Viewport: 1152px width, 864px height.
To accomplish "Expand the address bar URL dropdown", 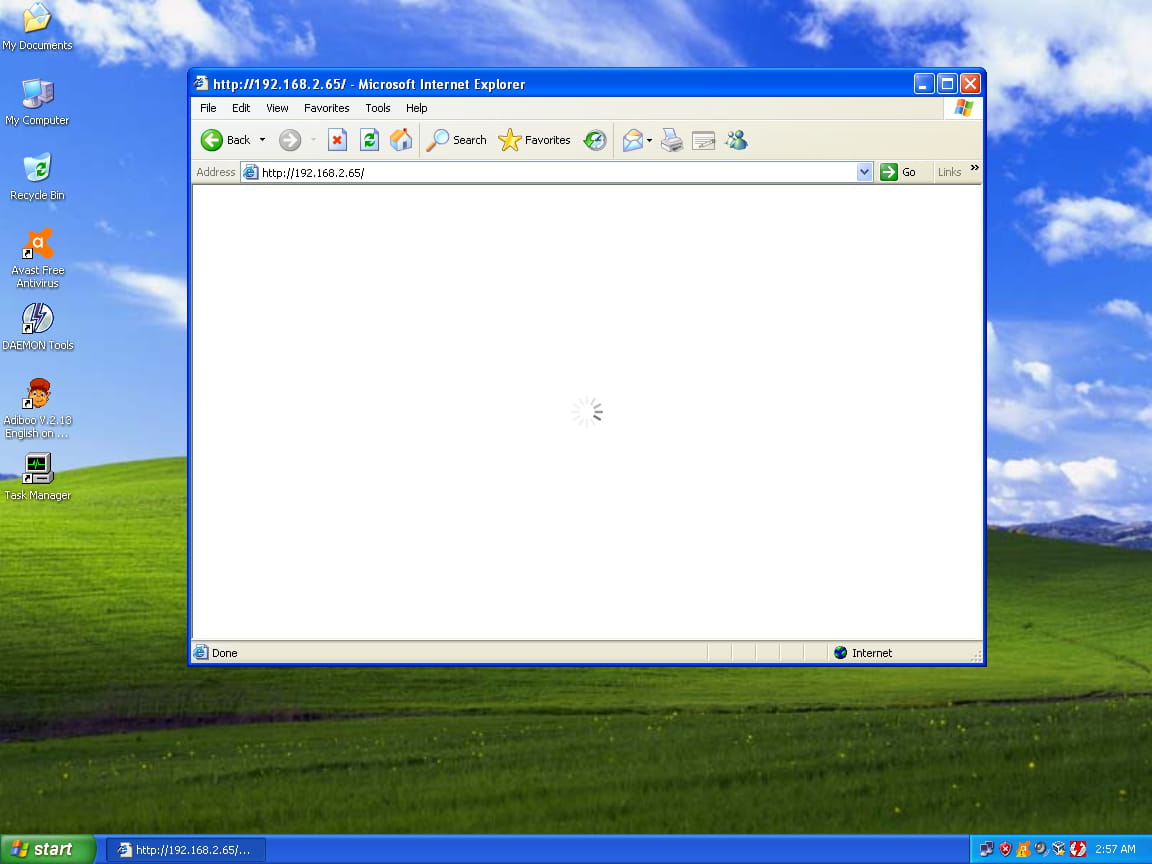I will (864, 172).
